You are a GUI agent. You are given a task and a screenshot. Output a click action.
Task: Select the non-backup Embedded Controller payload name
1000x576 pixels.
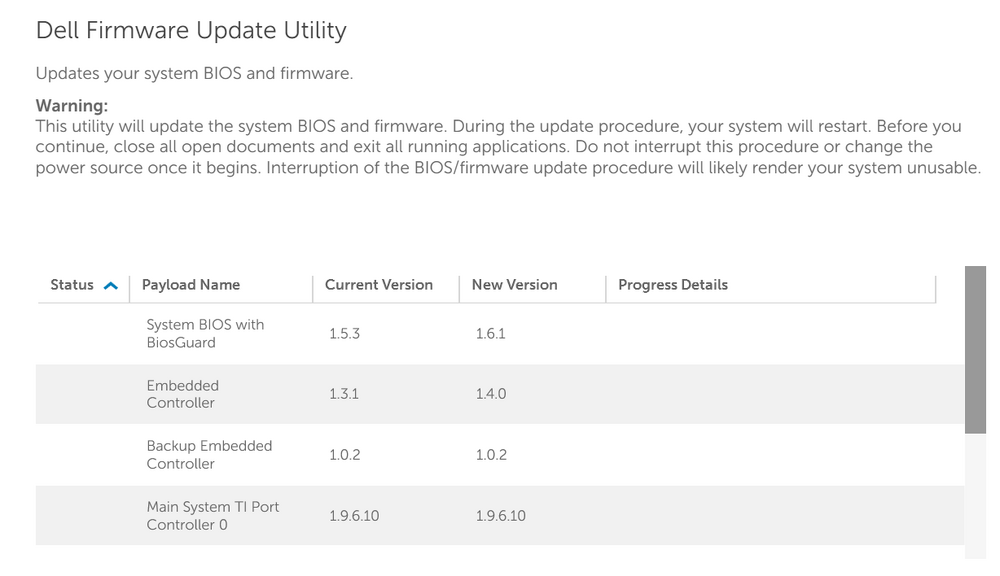point(182,394)
